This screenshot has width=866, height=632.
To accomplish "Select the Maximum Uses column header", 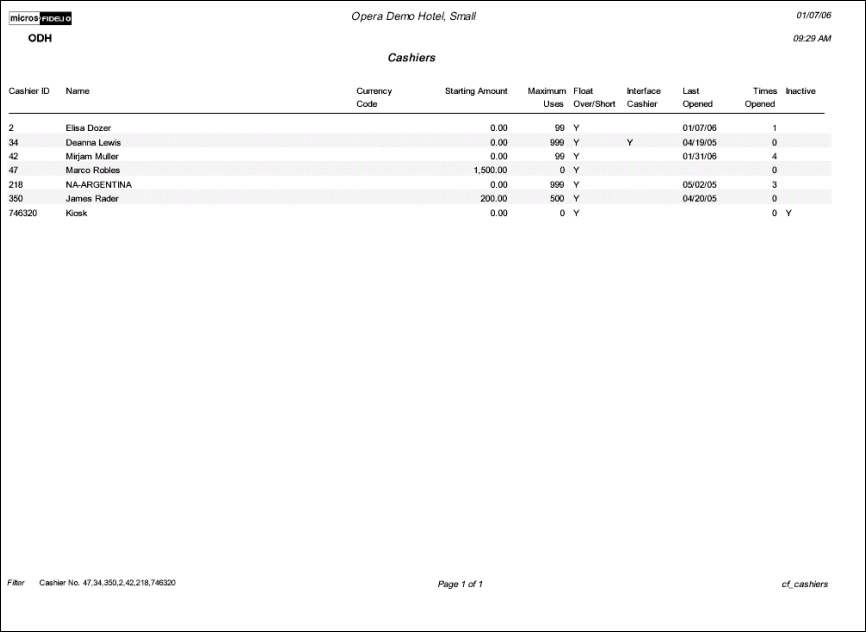I will [x=547, y=97].
